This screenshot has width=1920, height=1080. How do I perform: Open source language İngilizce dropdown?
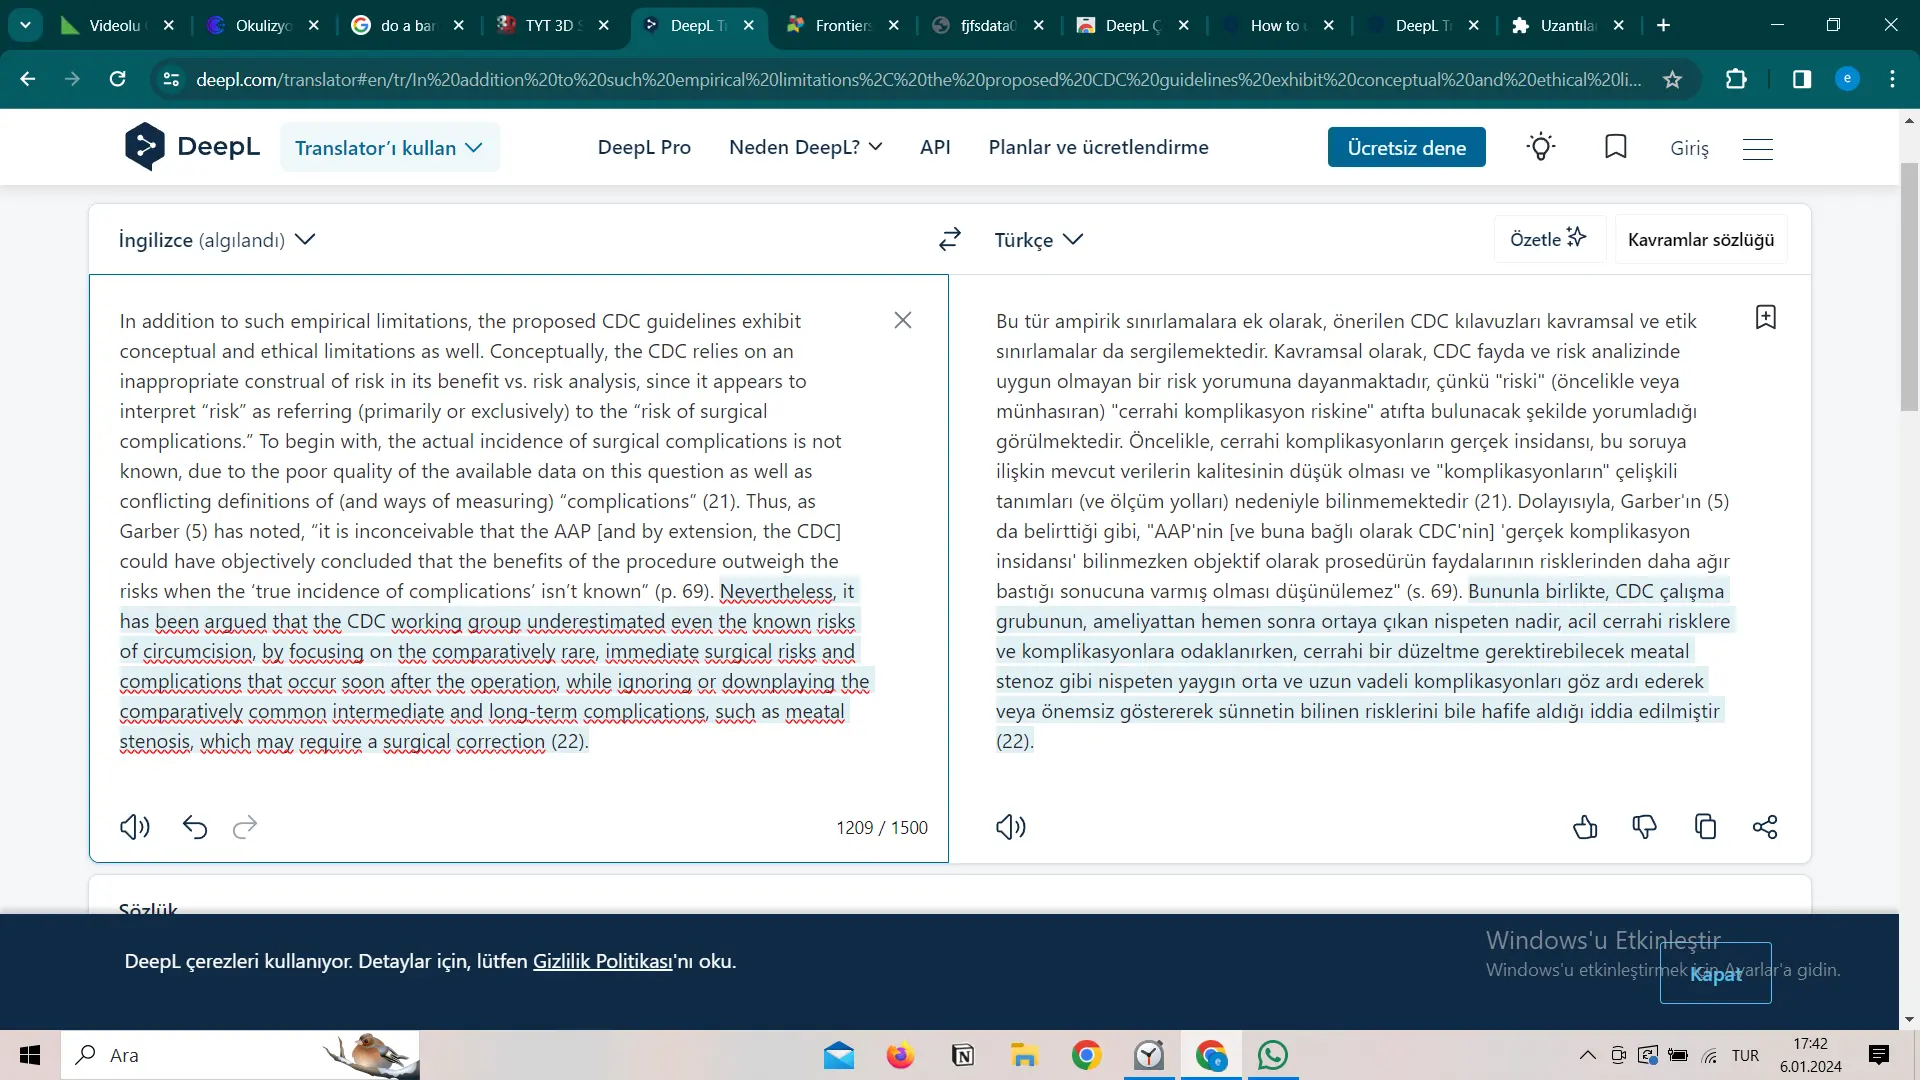(x=217, y=239)
